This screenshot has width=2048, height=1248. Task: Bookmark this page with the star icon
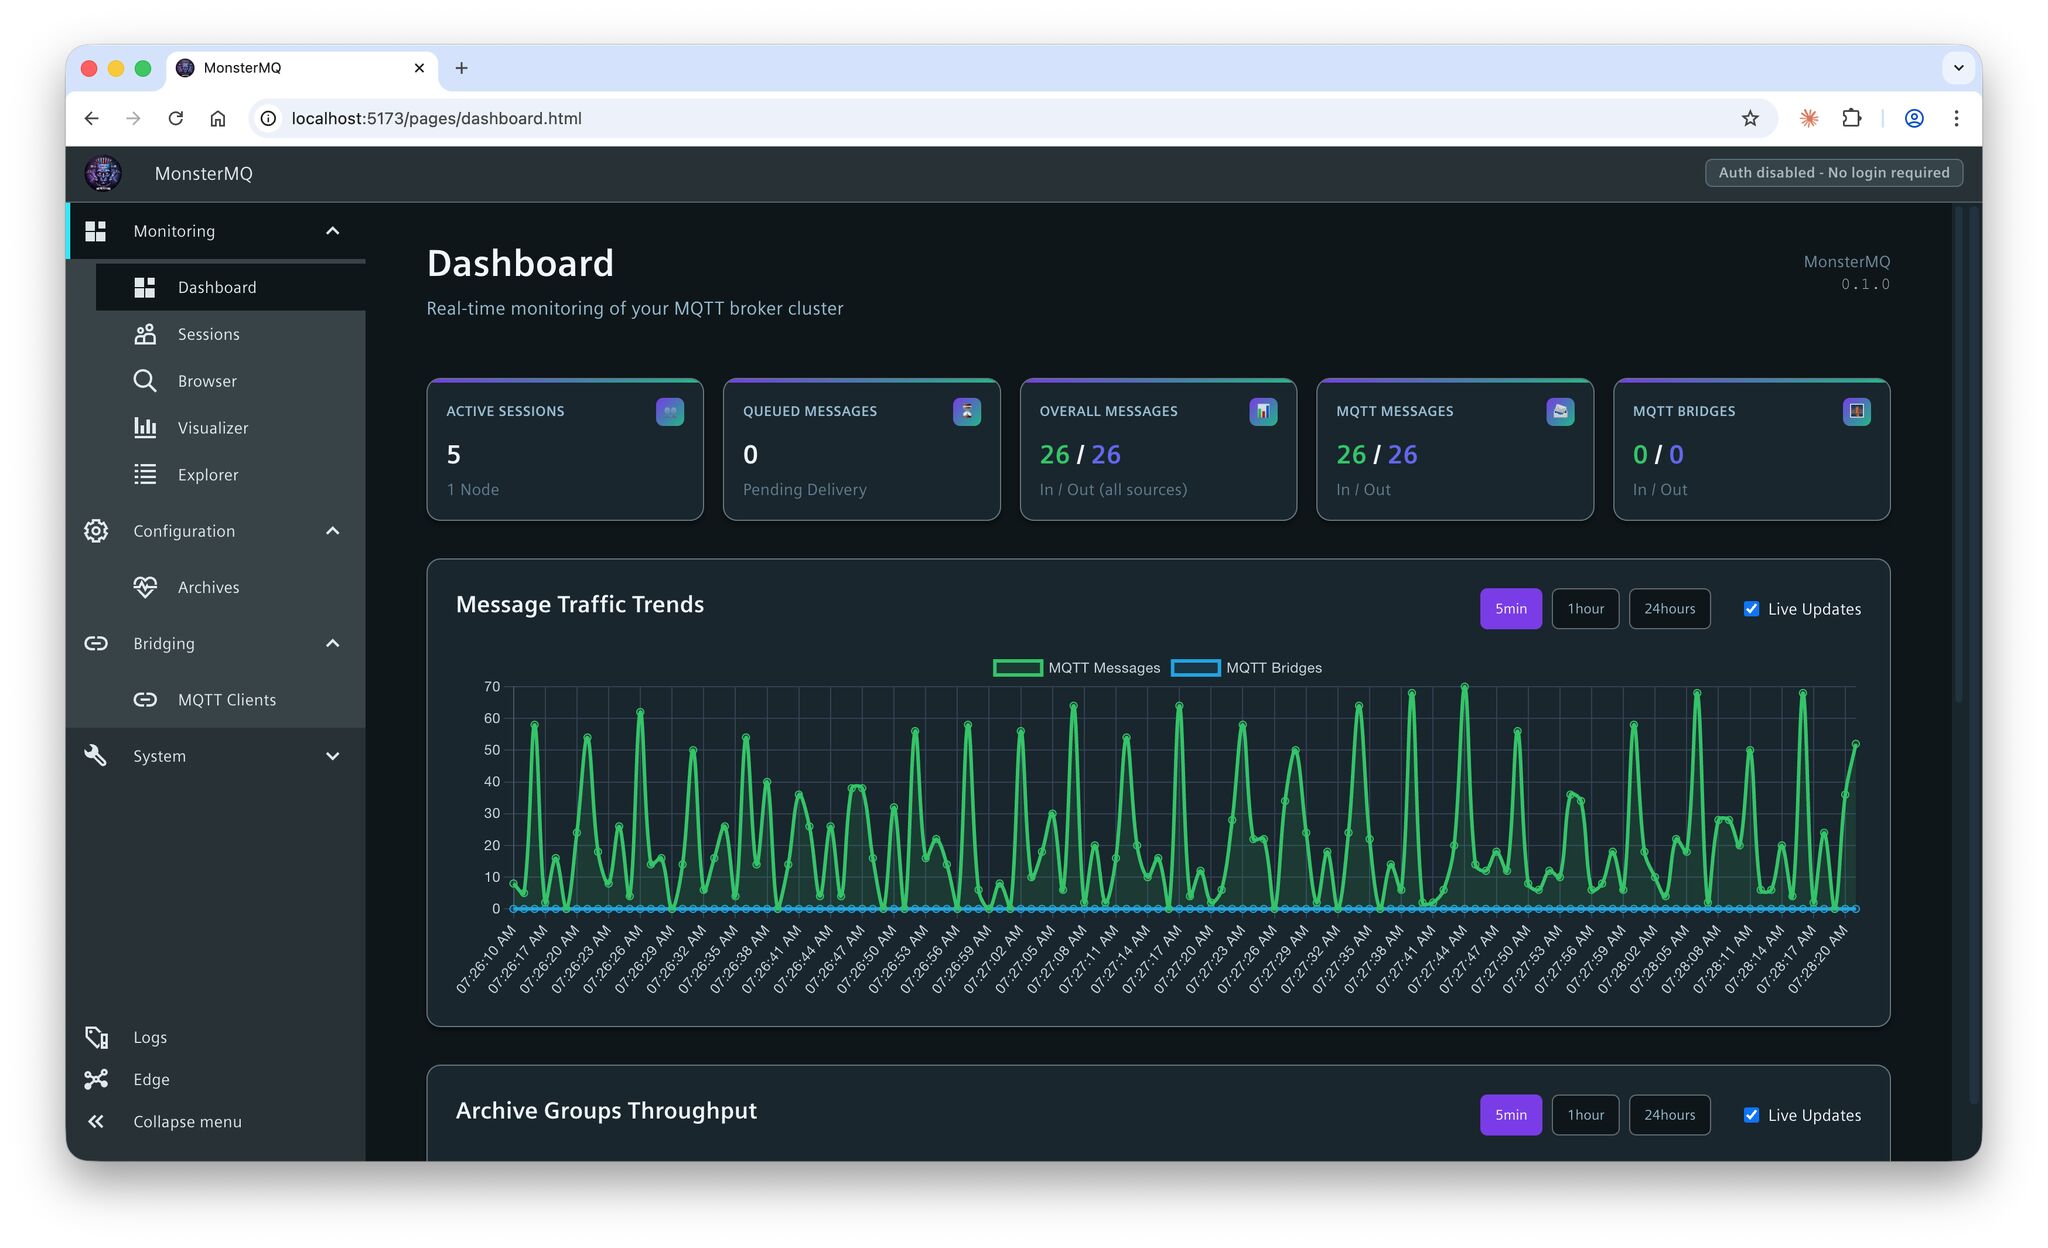point(1750,118)
